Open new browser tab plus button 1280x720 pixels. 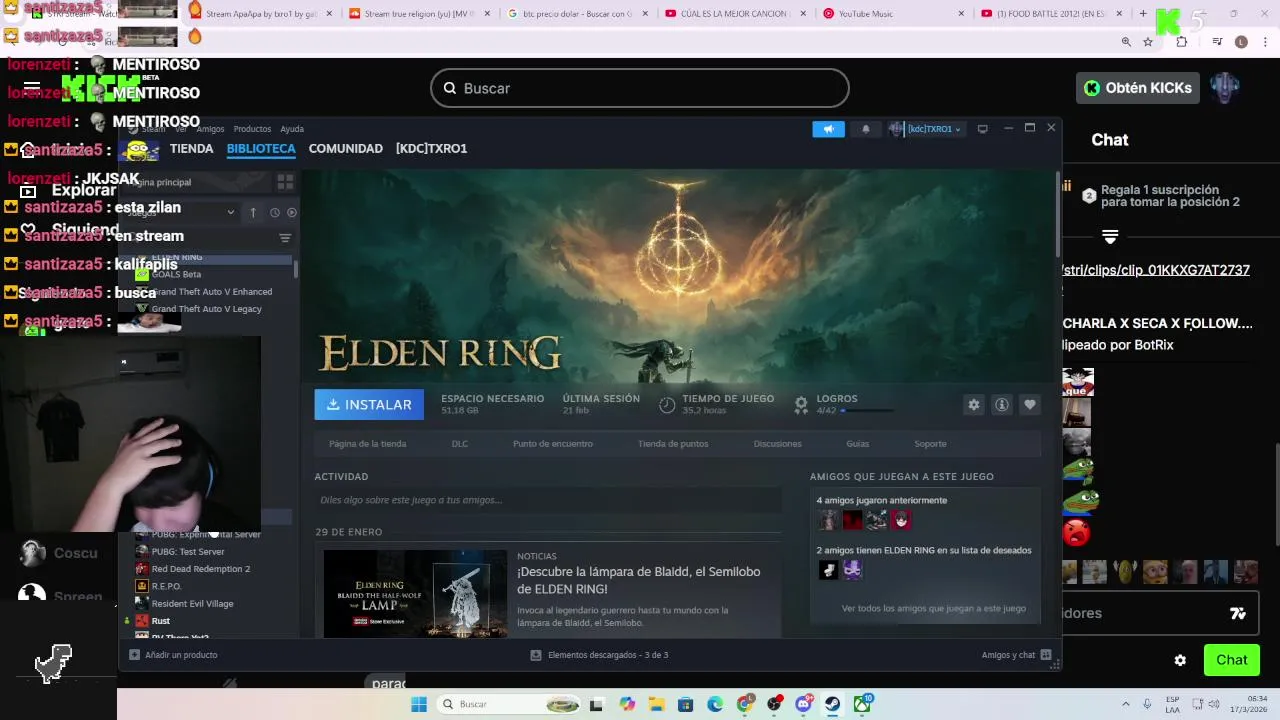(1143, 14)
